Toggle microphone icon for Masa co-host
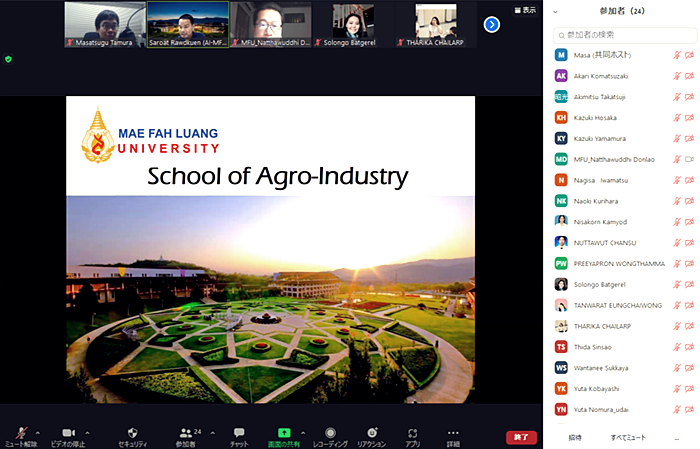The image size is (700, 449). point(677,55)
